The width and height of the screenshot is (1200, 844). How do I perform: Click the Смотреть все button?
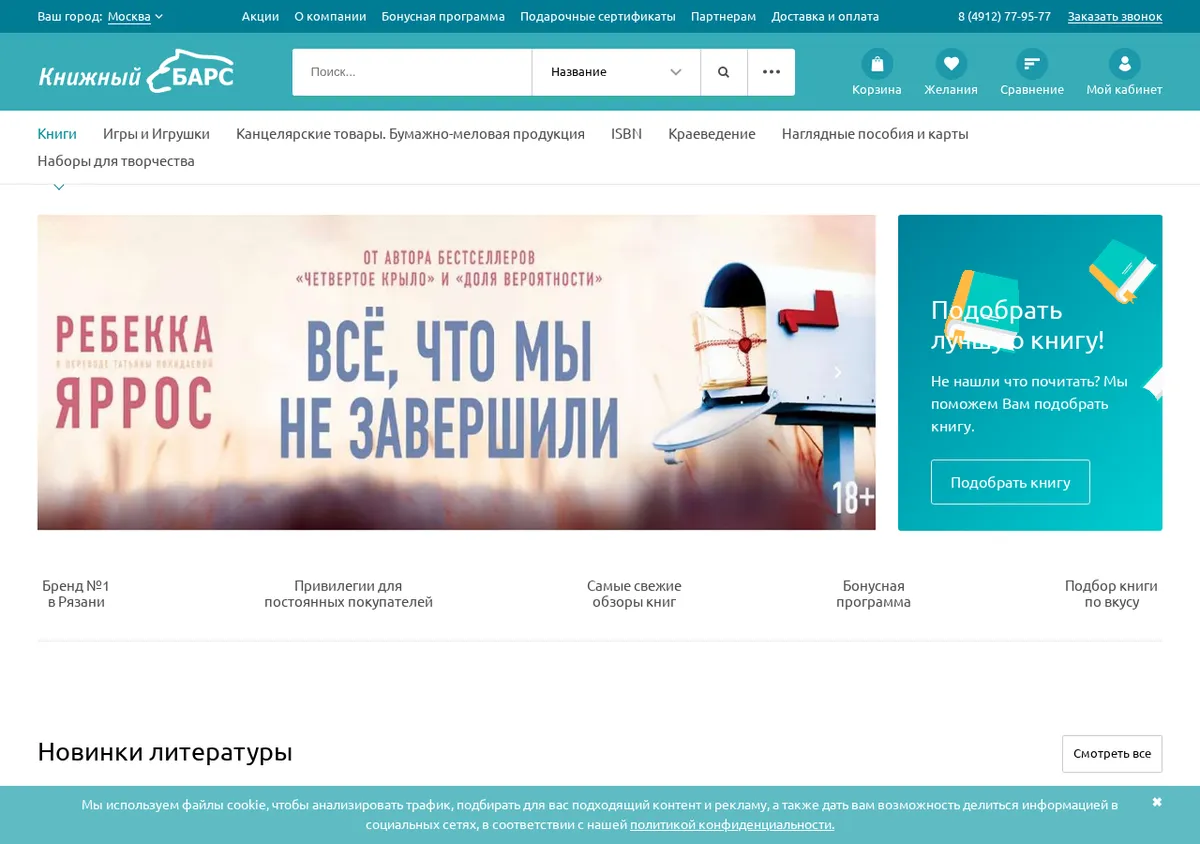pyautogui.click(x=1112, y=753)
